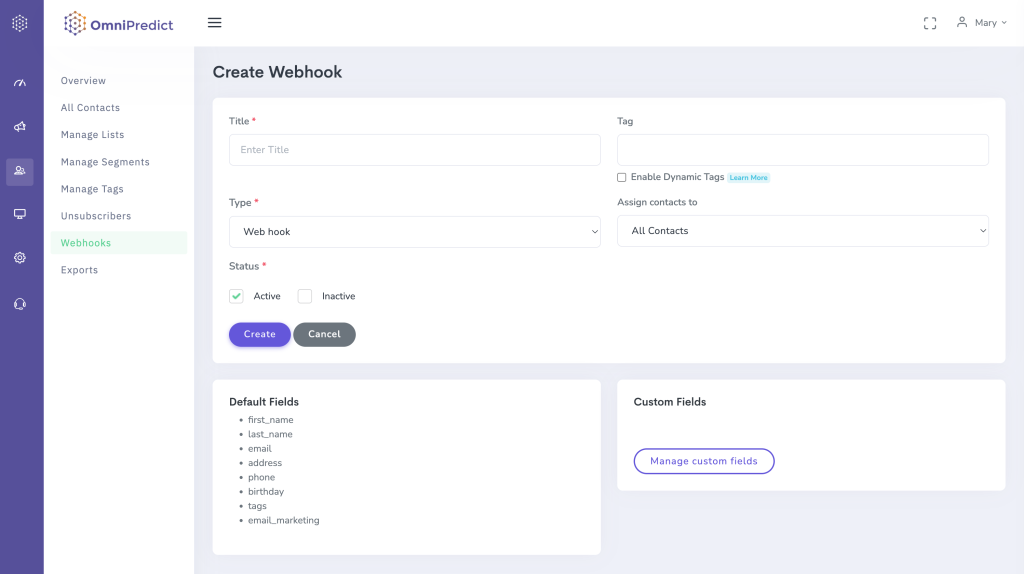Image resolution: width=1024 pixels, height=574 pixels.
Task: Open the monitor icon in sidebar
Action: tap(20, 214)
